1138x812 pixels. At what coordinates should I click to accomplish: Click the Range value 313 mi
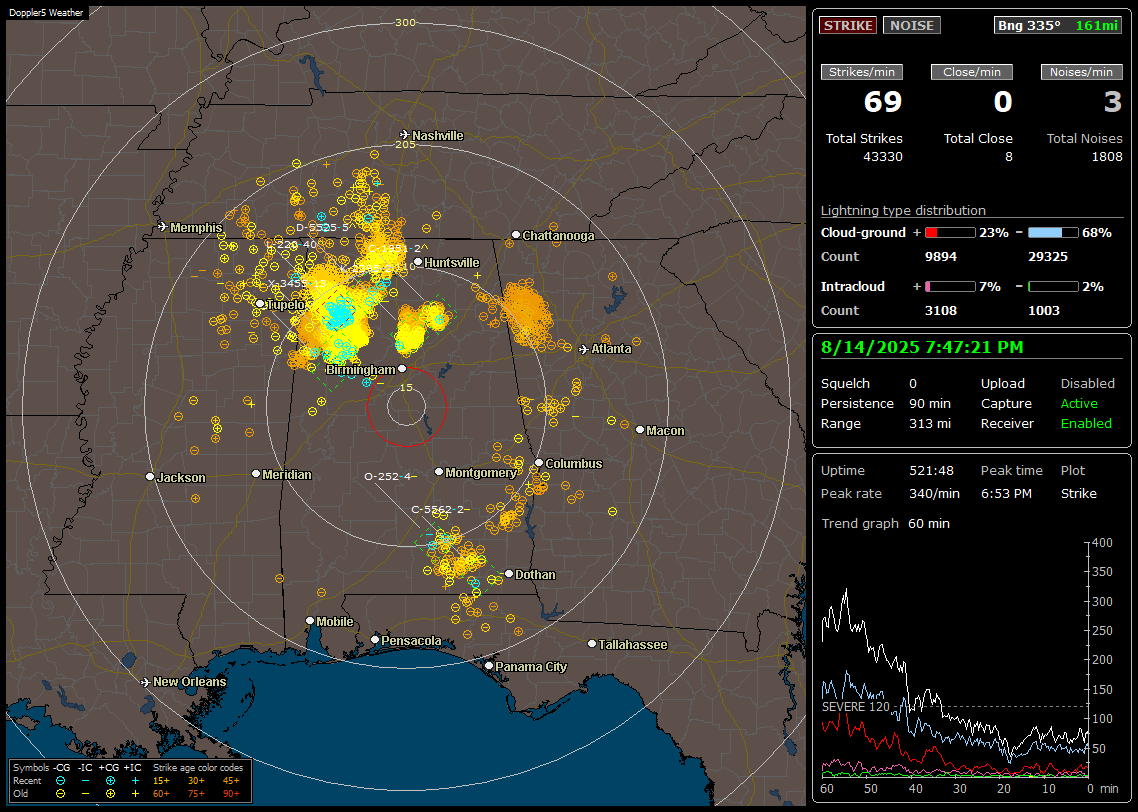[x=930, y=424]
